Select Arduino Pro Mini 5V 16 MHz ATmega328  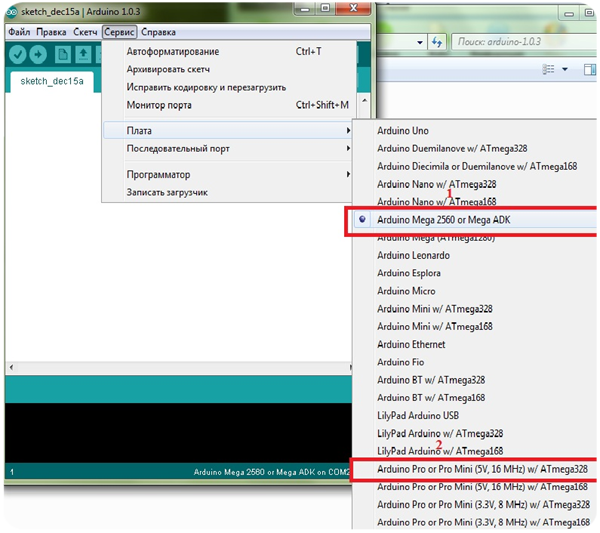474,469
